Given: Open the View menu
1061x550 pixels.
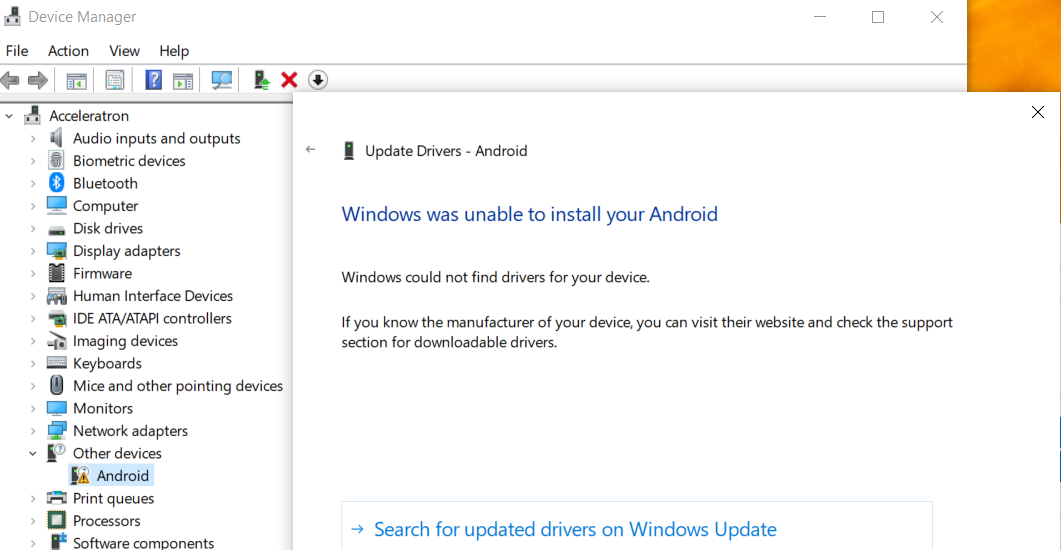Looking at the screenshot, I should (125, 51).
